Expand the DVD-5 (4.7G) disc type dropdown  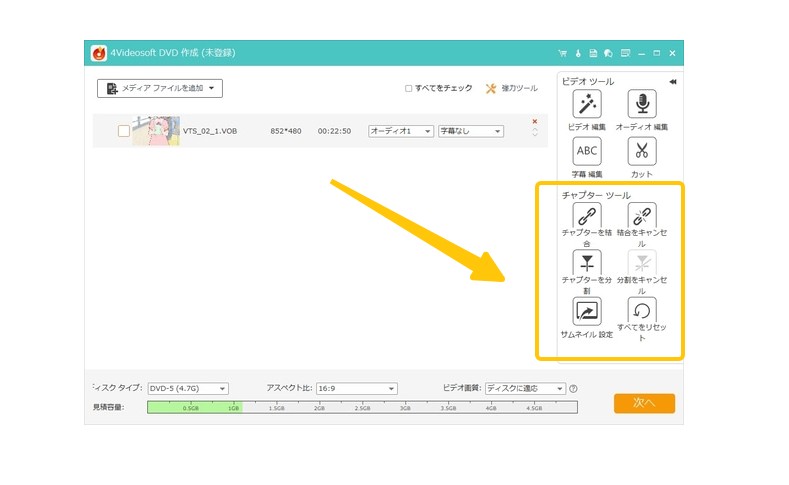[188, 388]
